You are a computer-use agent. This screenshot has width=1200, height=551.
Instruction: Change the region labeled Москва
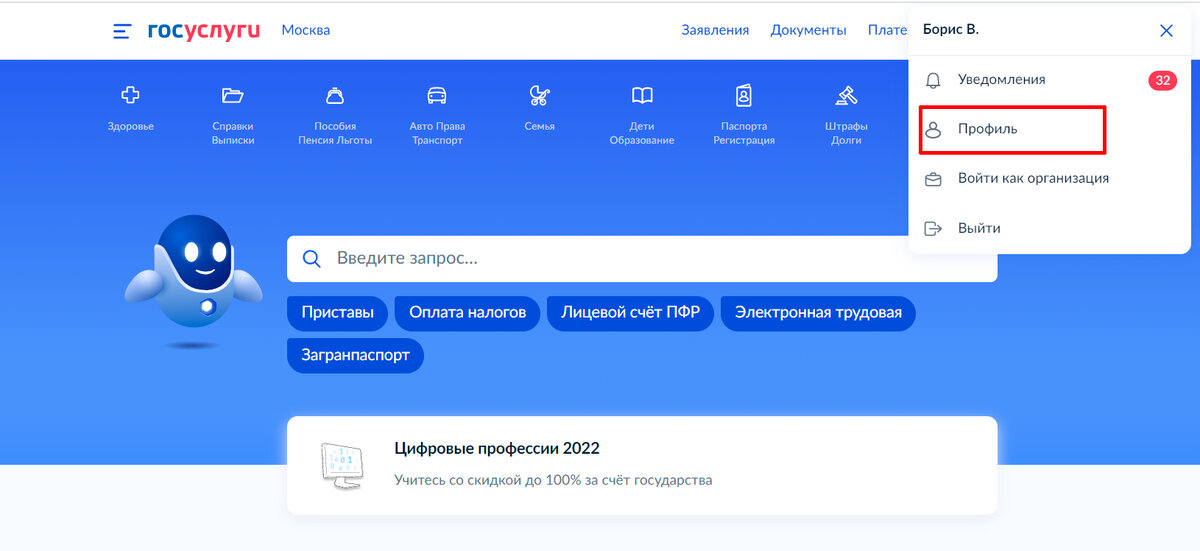click(306, 30)
